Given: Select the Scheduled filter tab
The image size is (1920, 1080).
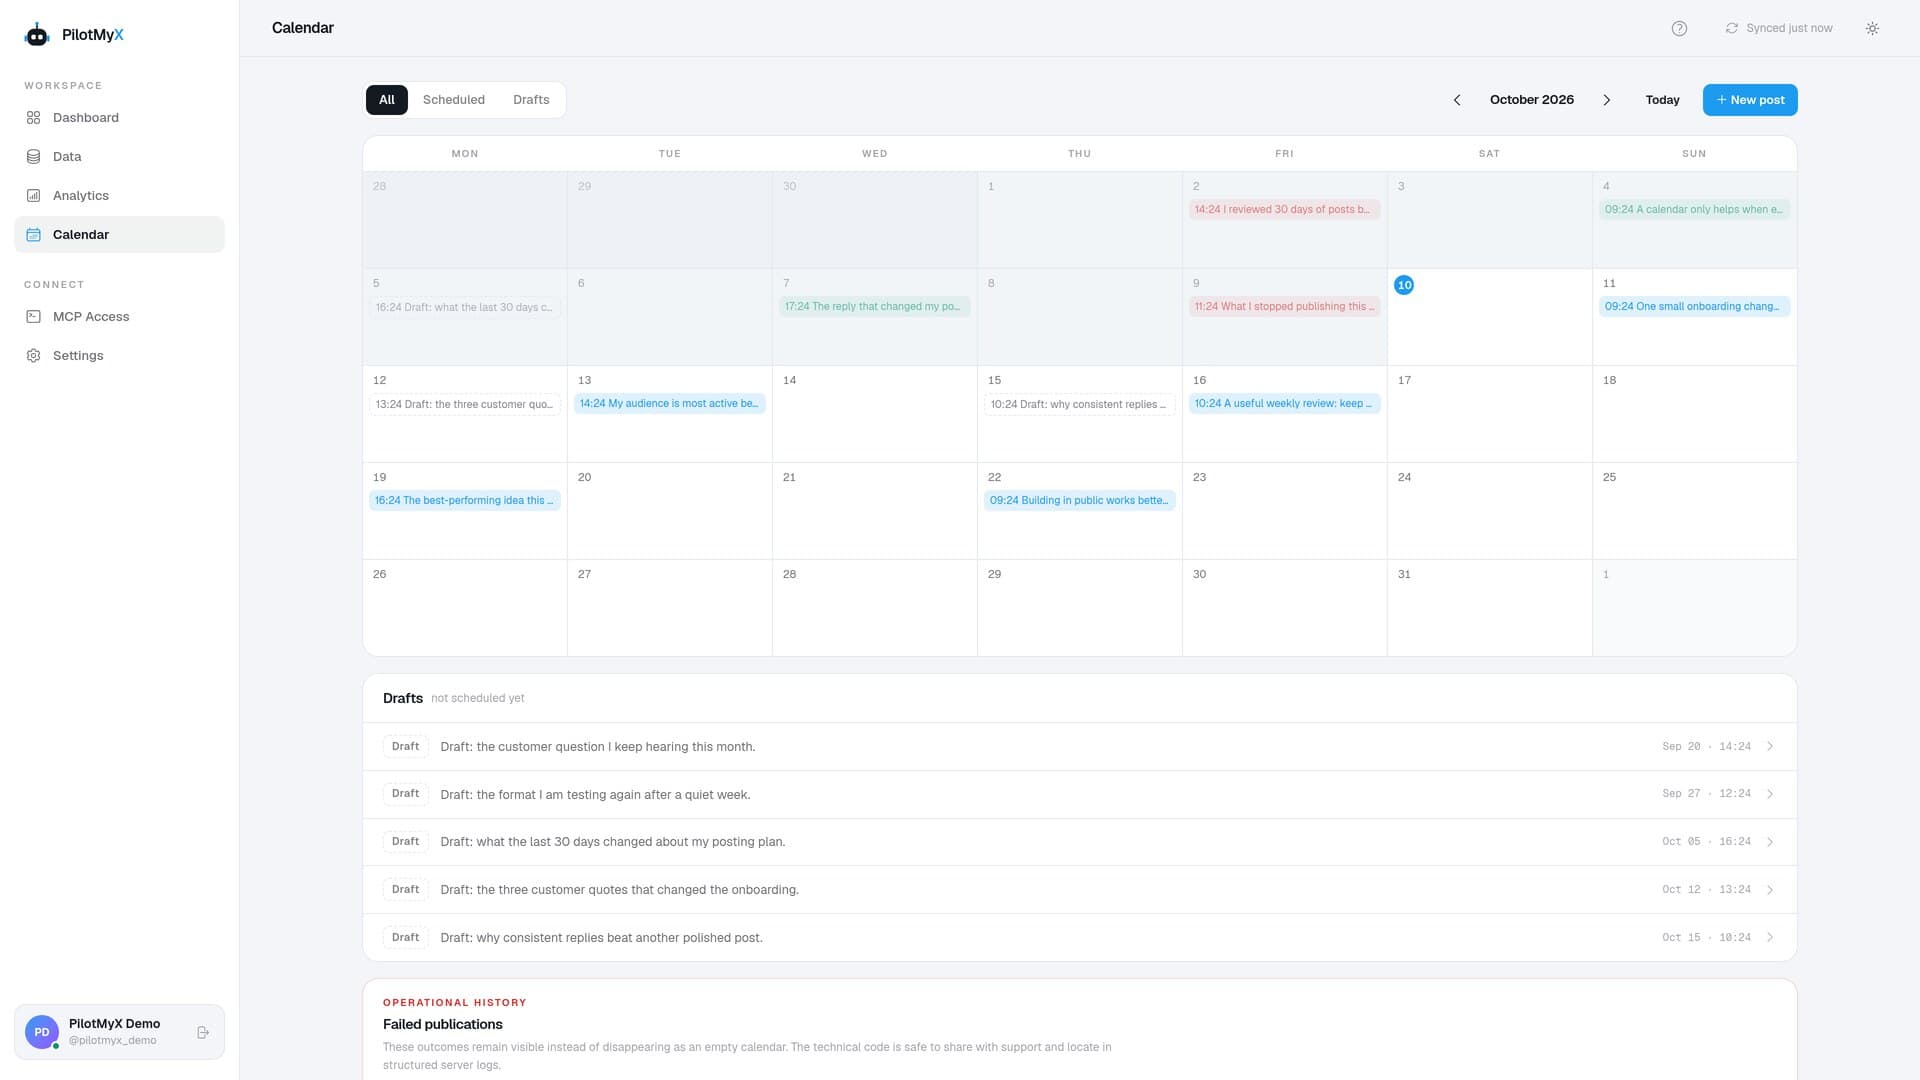Looking at the screenshot, I should 454,100.
